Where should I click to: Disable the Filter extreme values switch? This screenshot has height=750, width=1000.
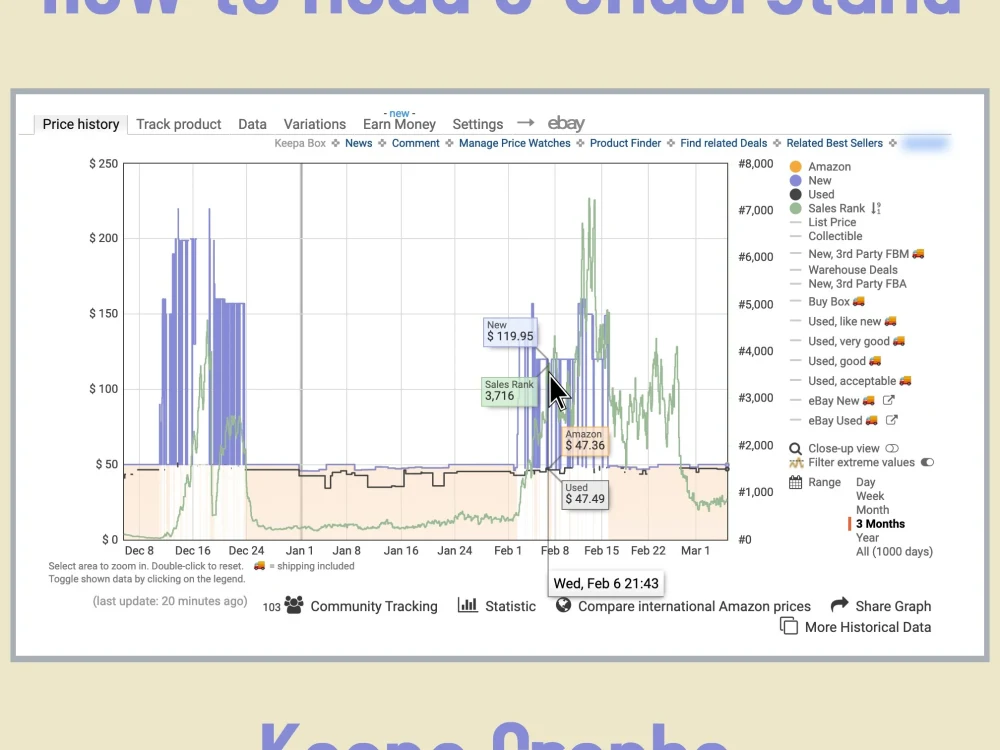pos(927,462)
